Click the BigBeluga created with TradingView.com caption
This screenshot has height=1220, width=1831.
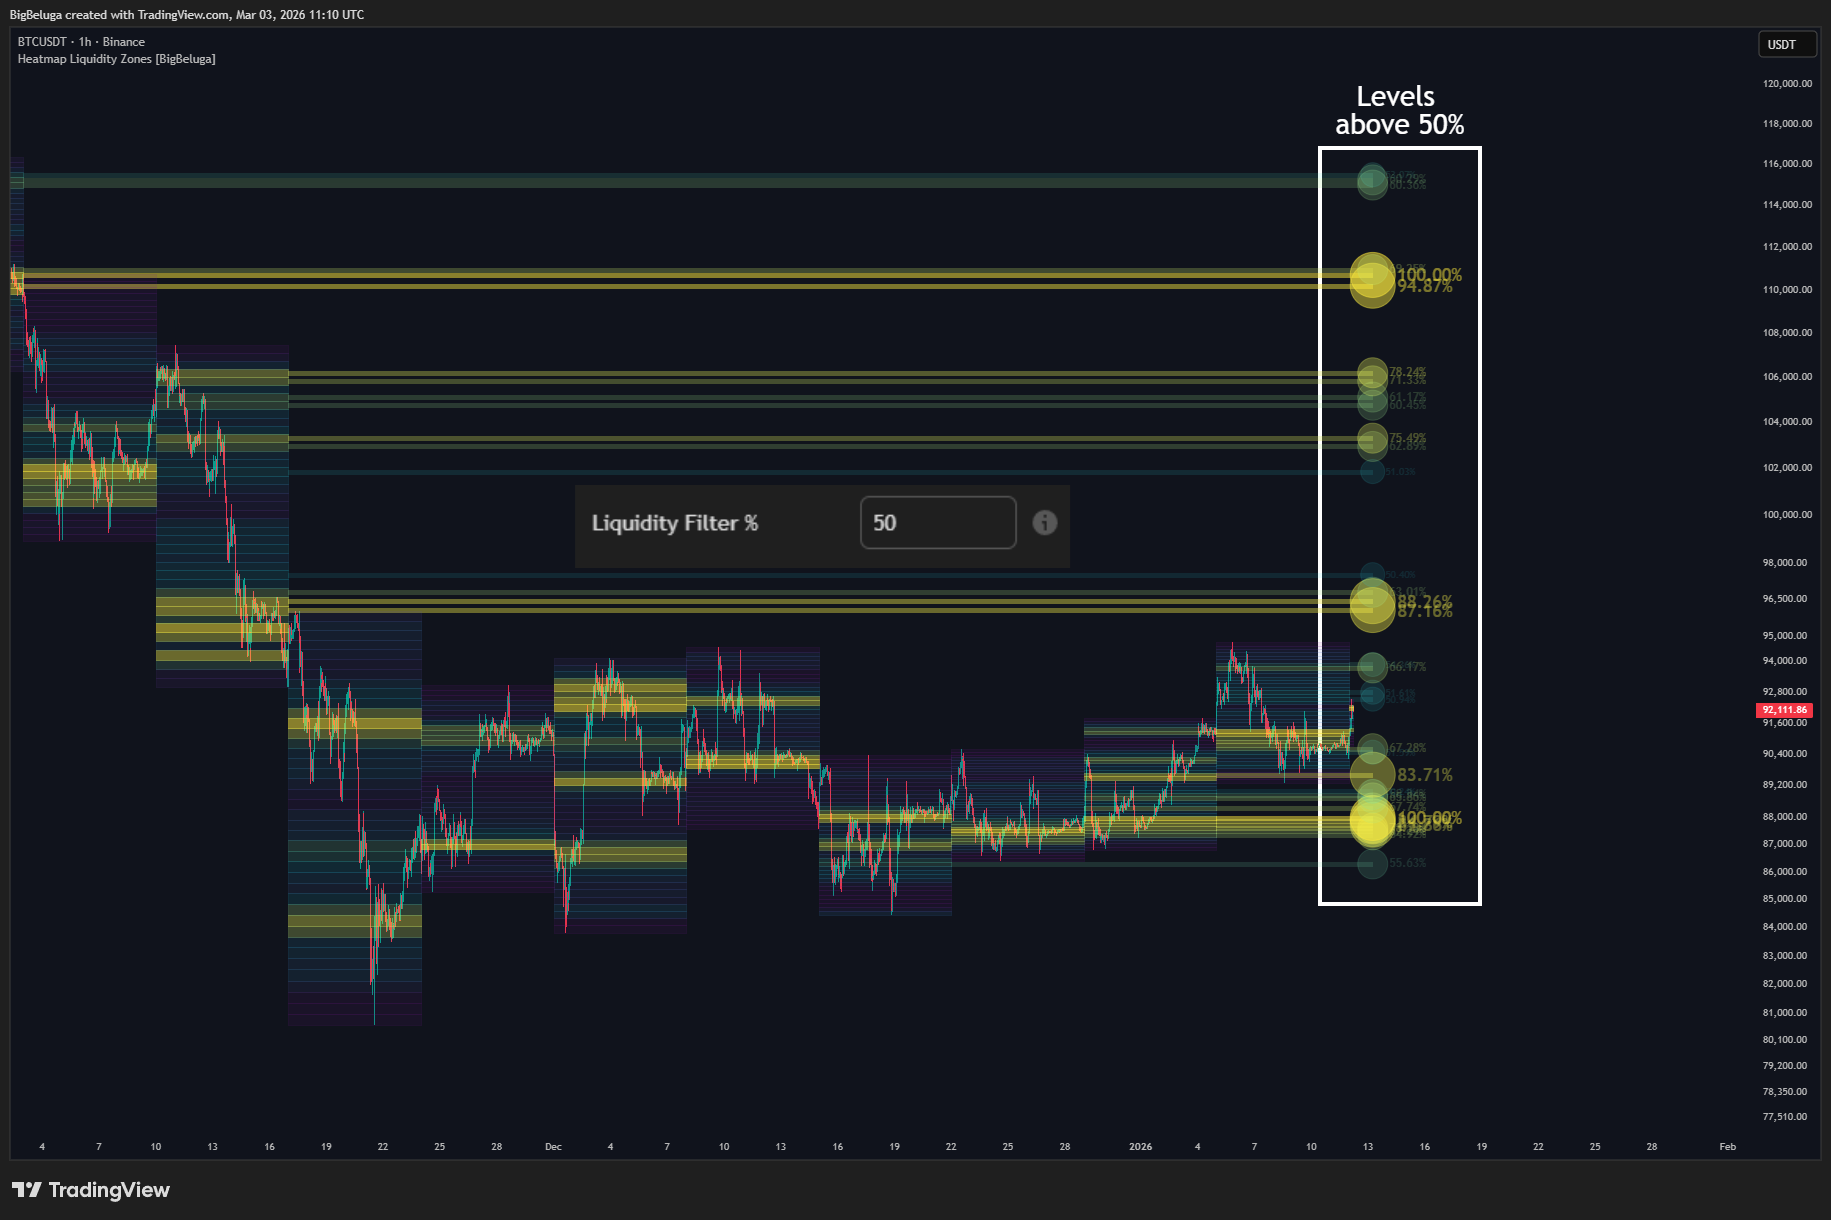coord(187,15)
